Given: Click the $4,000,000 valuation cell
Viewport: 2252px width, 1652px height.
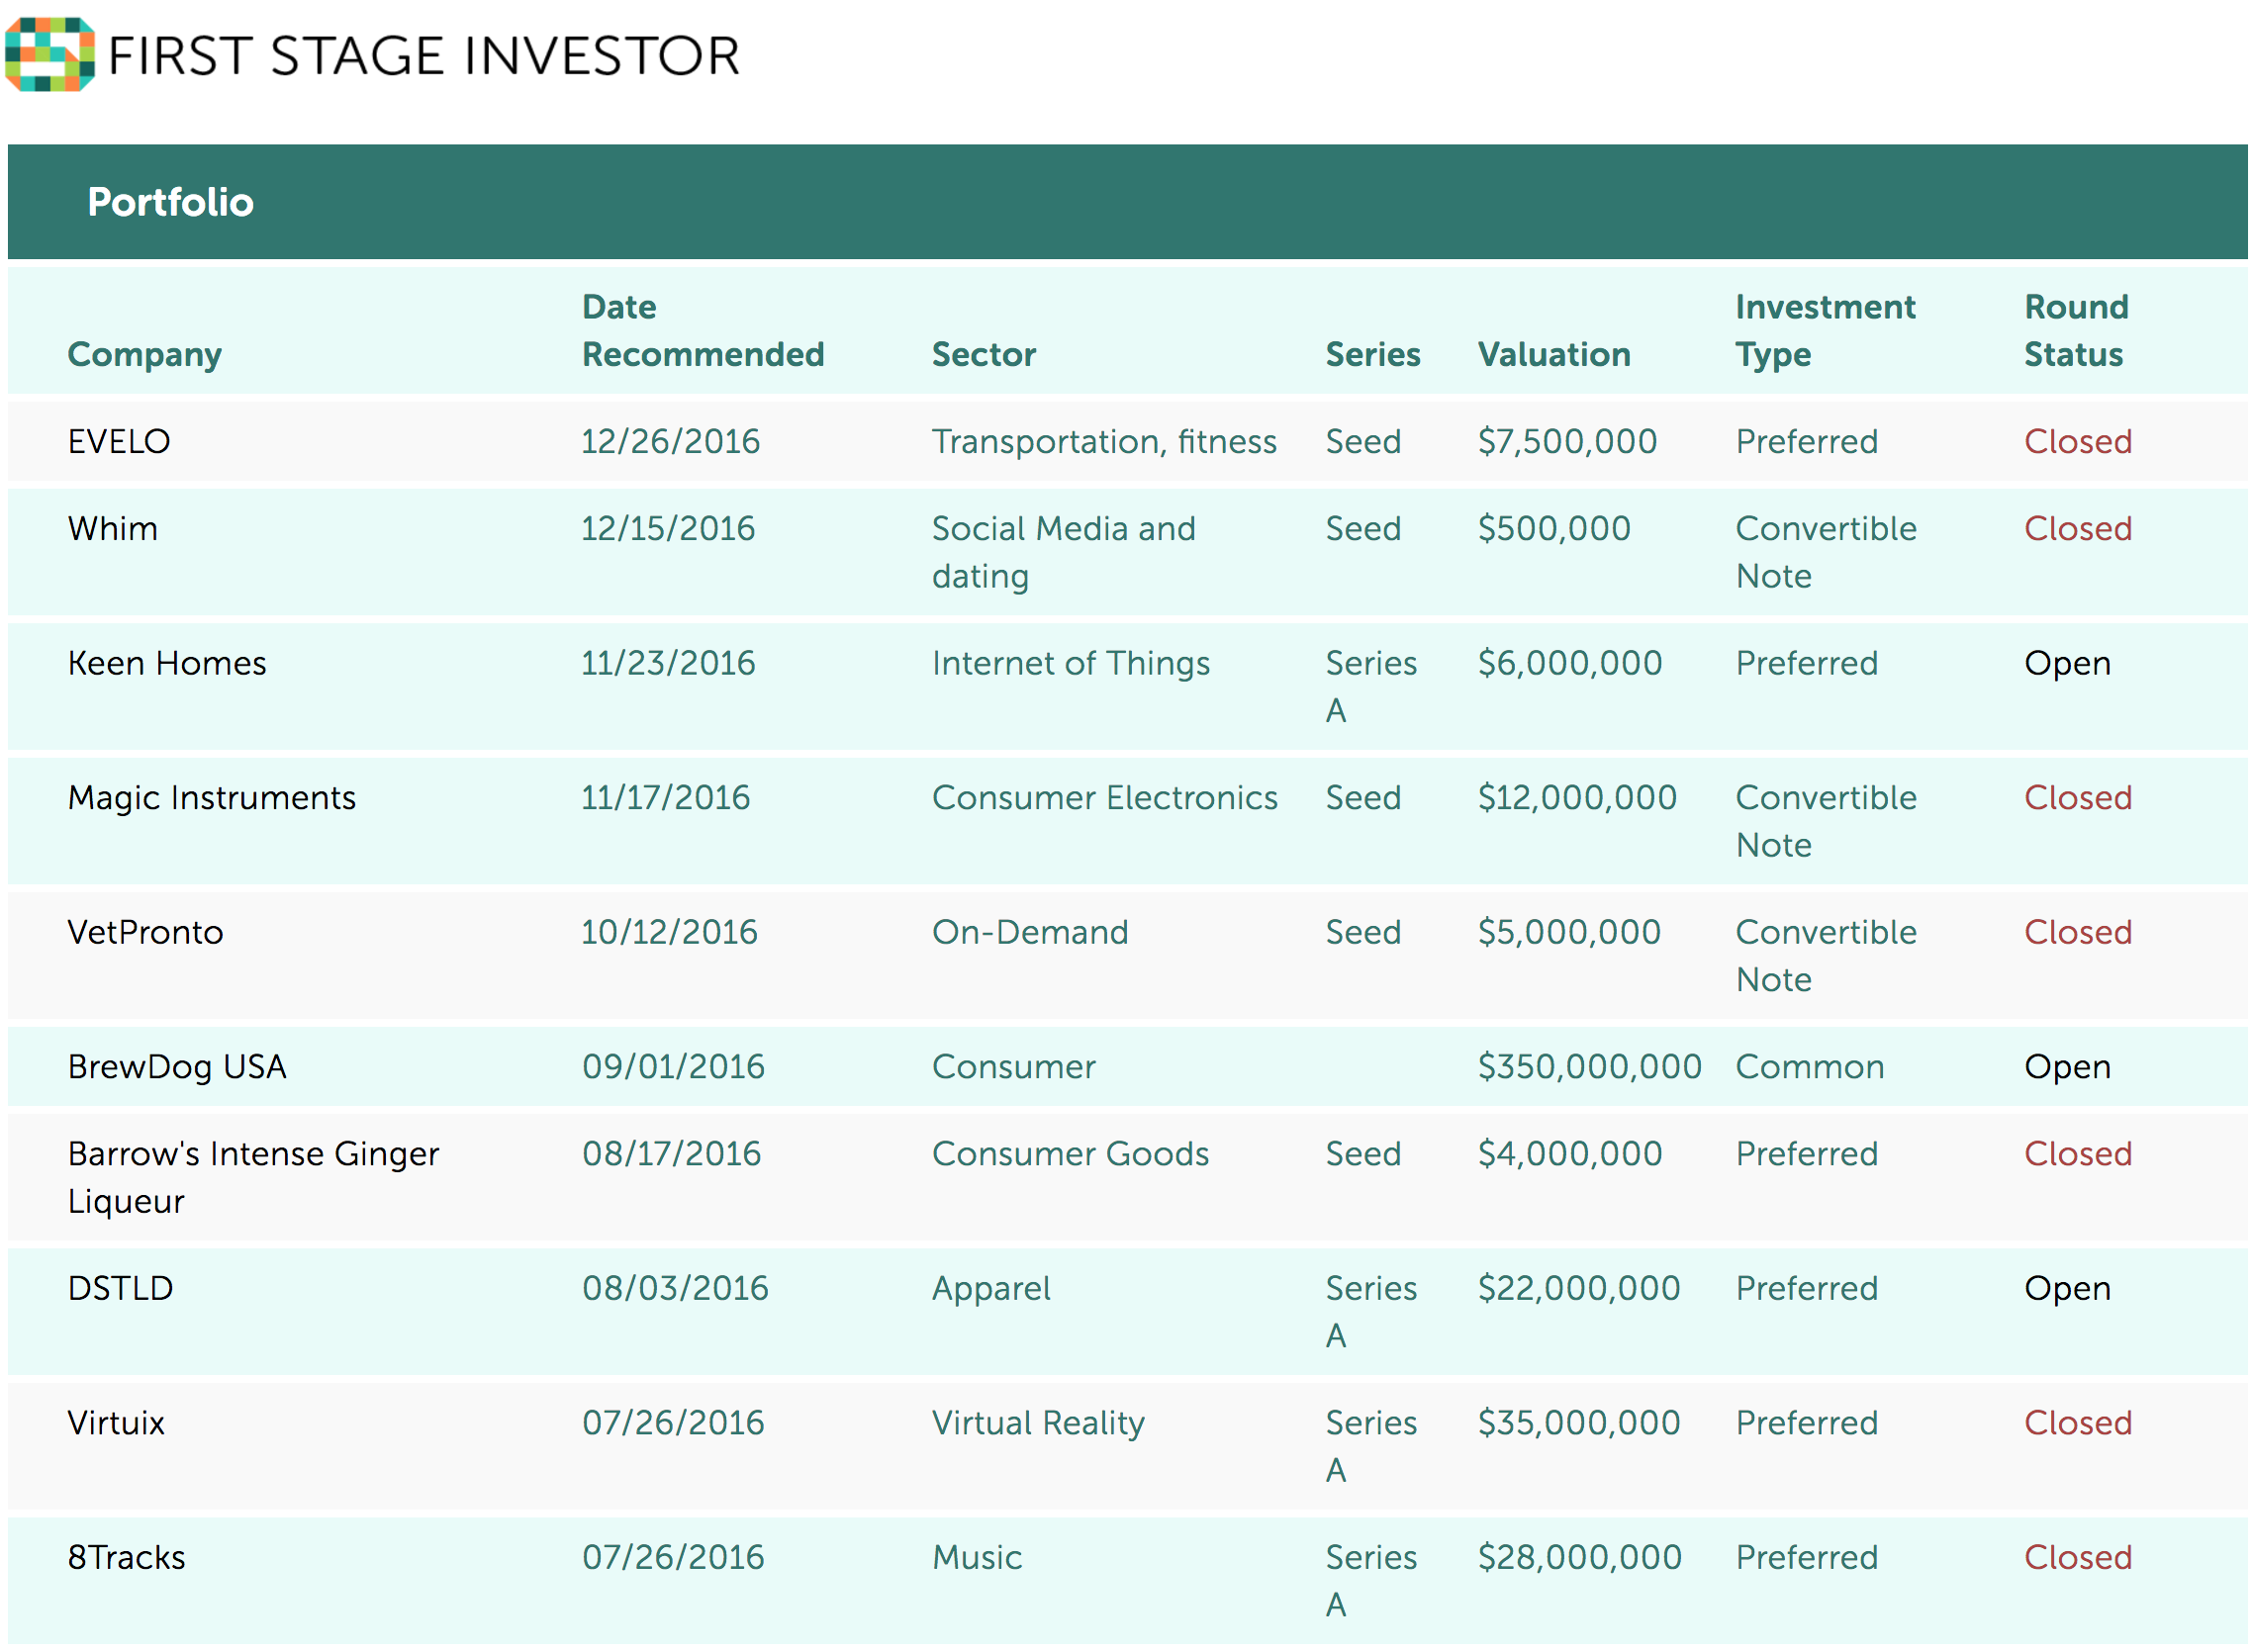Looking at the screenshot, I should (x=1570, y=1154).
